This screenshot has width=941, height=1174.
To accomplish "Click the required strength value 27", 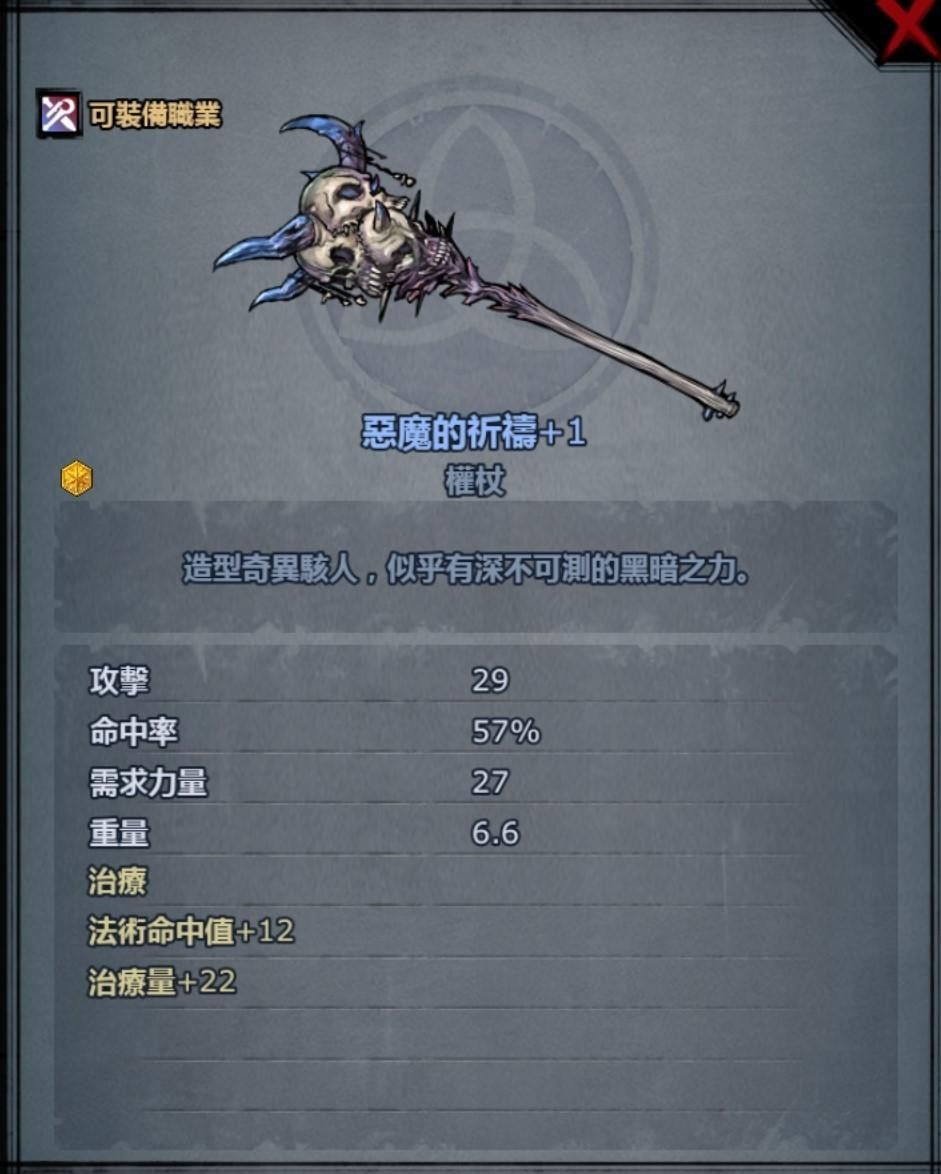I will pyautogui.click(x=490, y=782).
